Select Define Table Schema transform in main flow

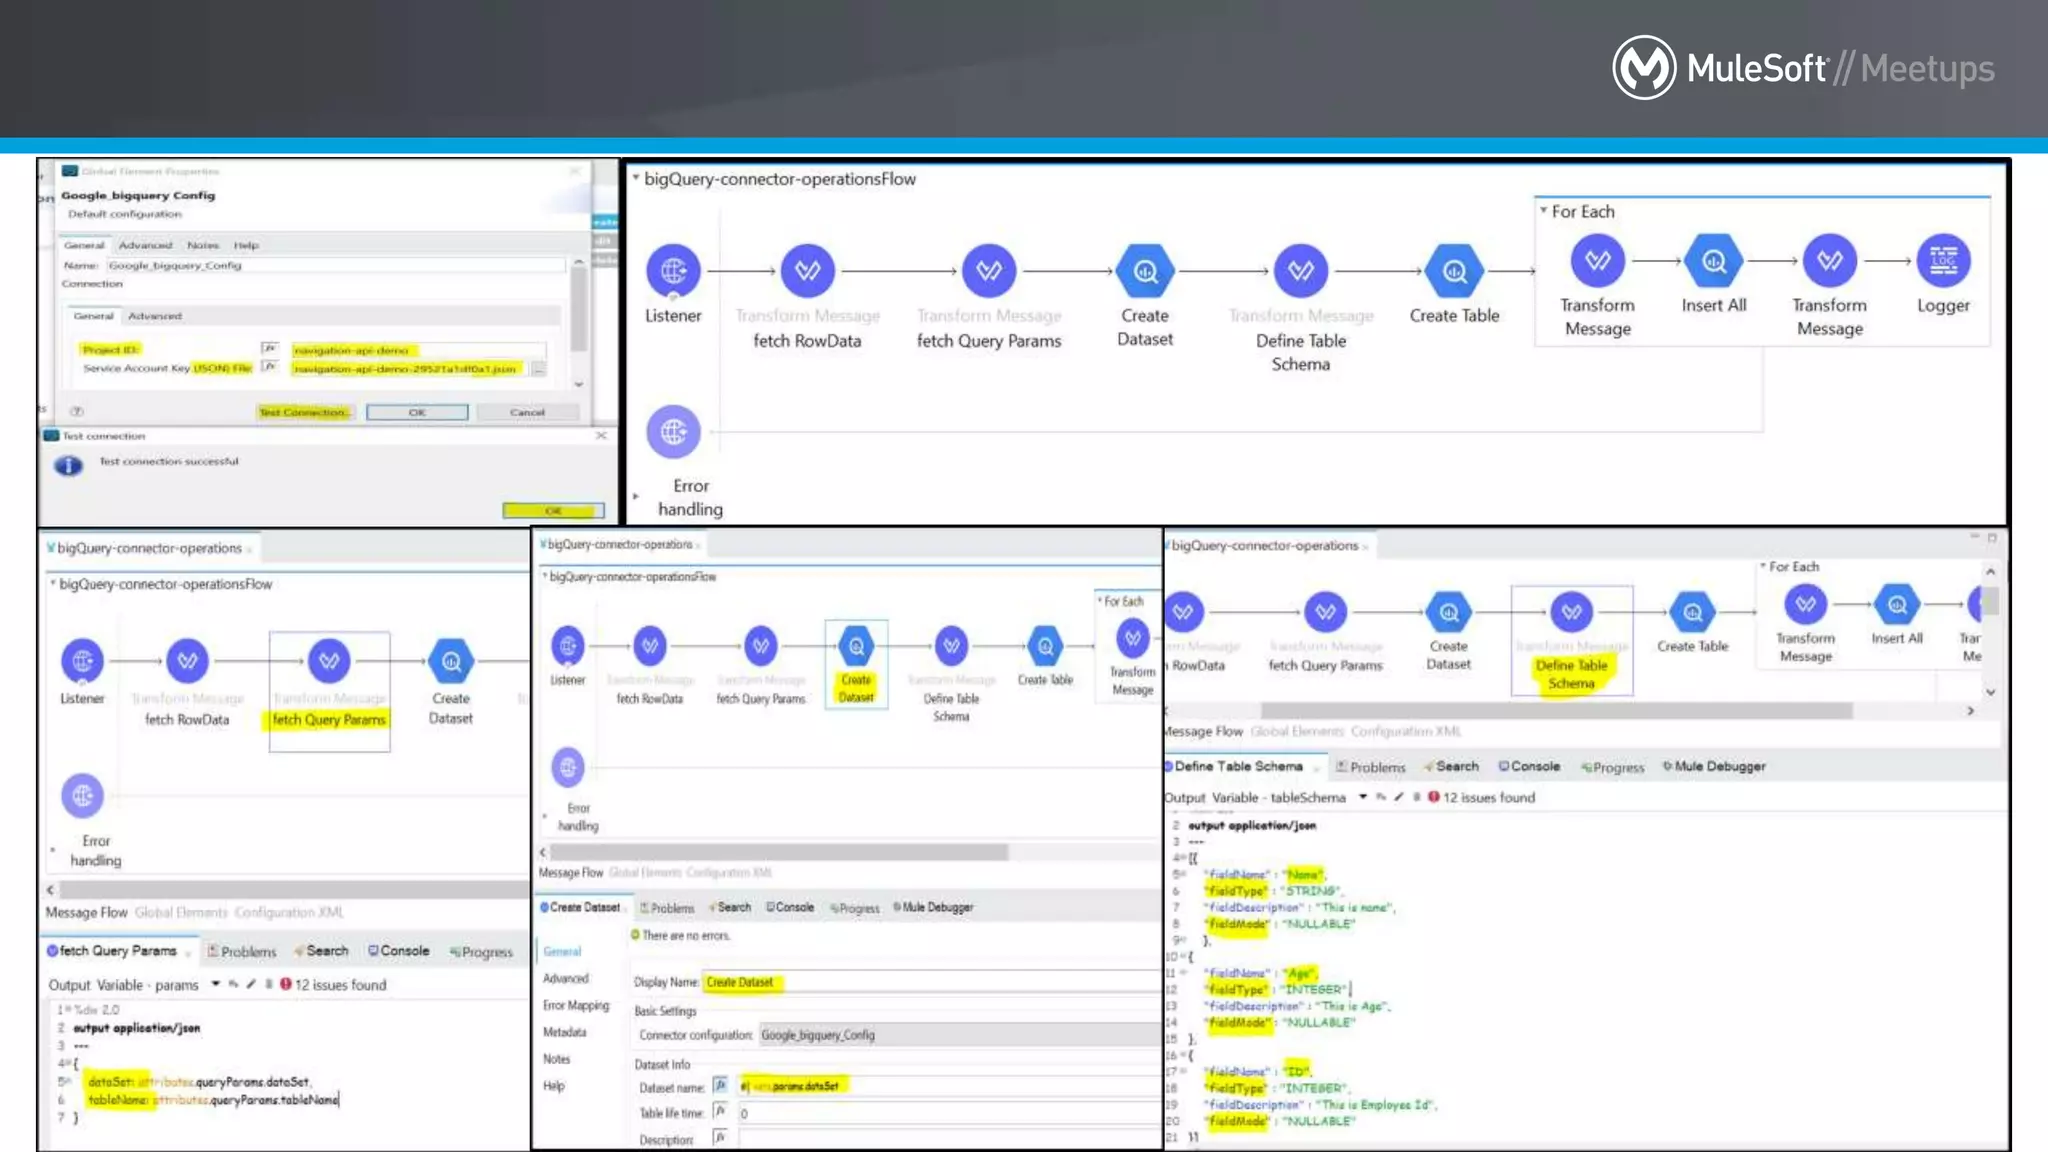[1301, 270]
